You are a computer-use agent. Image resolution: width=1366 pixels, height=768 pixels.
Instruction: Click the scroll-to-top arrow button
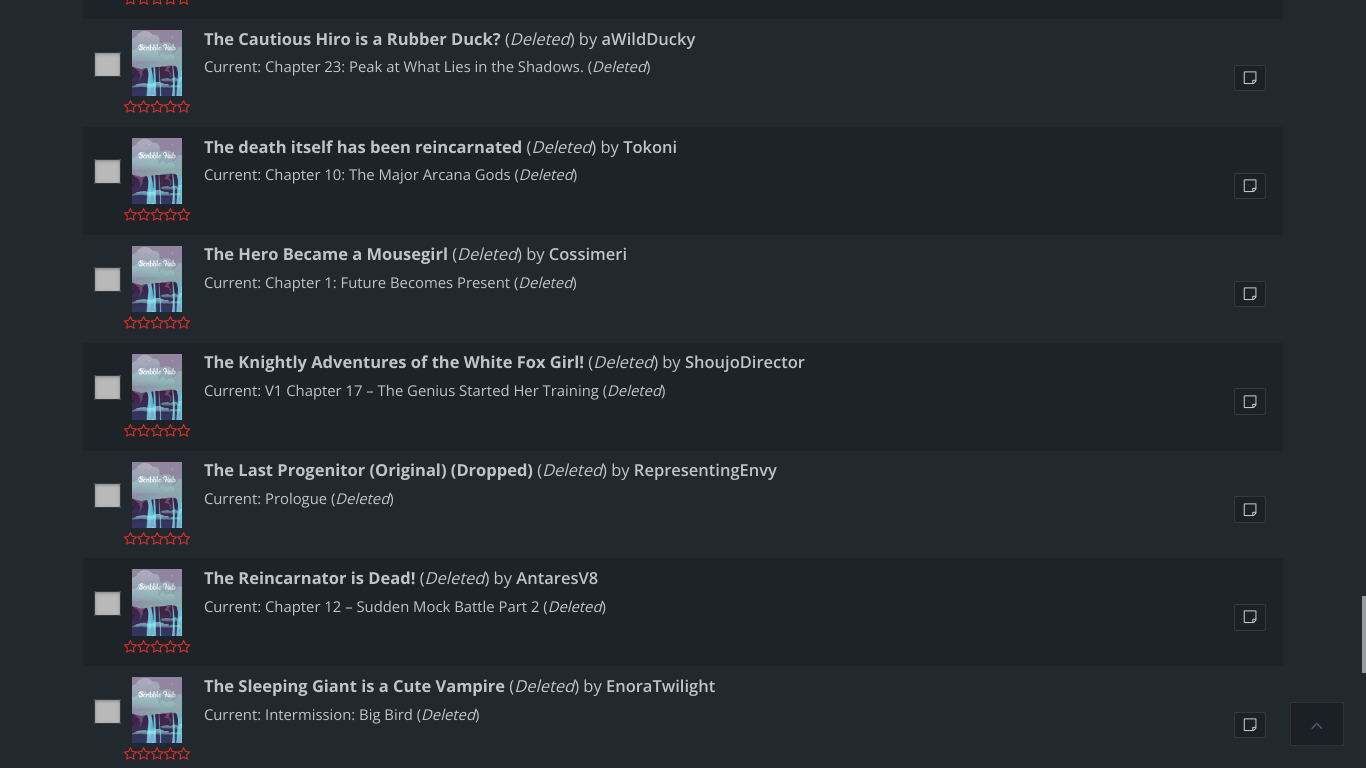click(1316, 724)
